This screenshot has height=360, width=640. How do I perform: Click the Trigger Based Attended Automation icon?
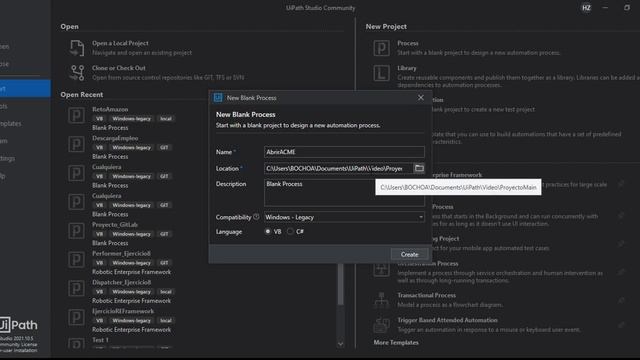click(x=381, y=325)
